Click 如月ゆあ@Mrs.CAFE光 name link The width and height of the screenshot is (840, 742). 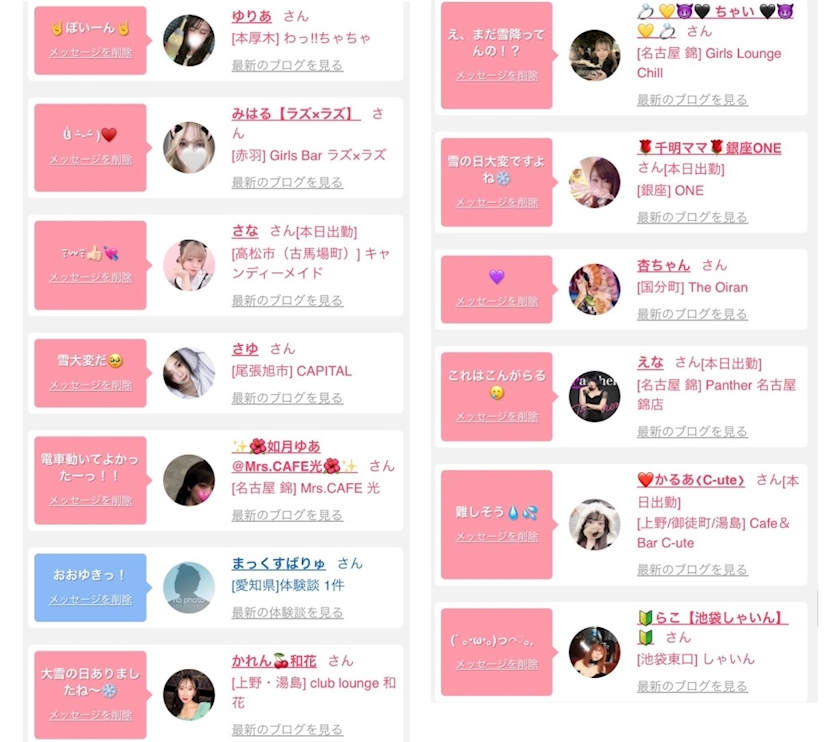click(x=294, y=456)
